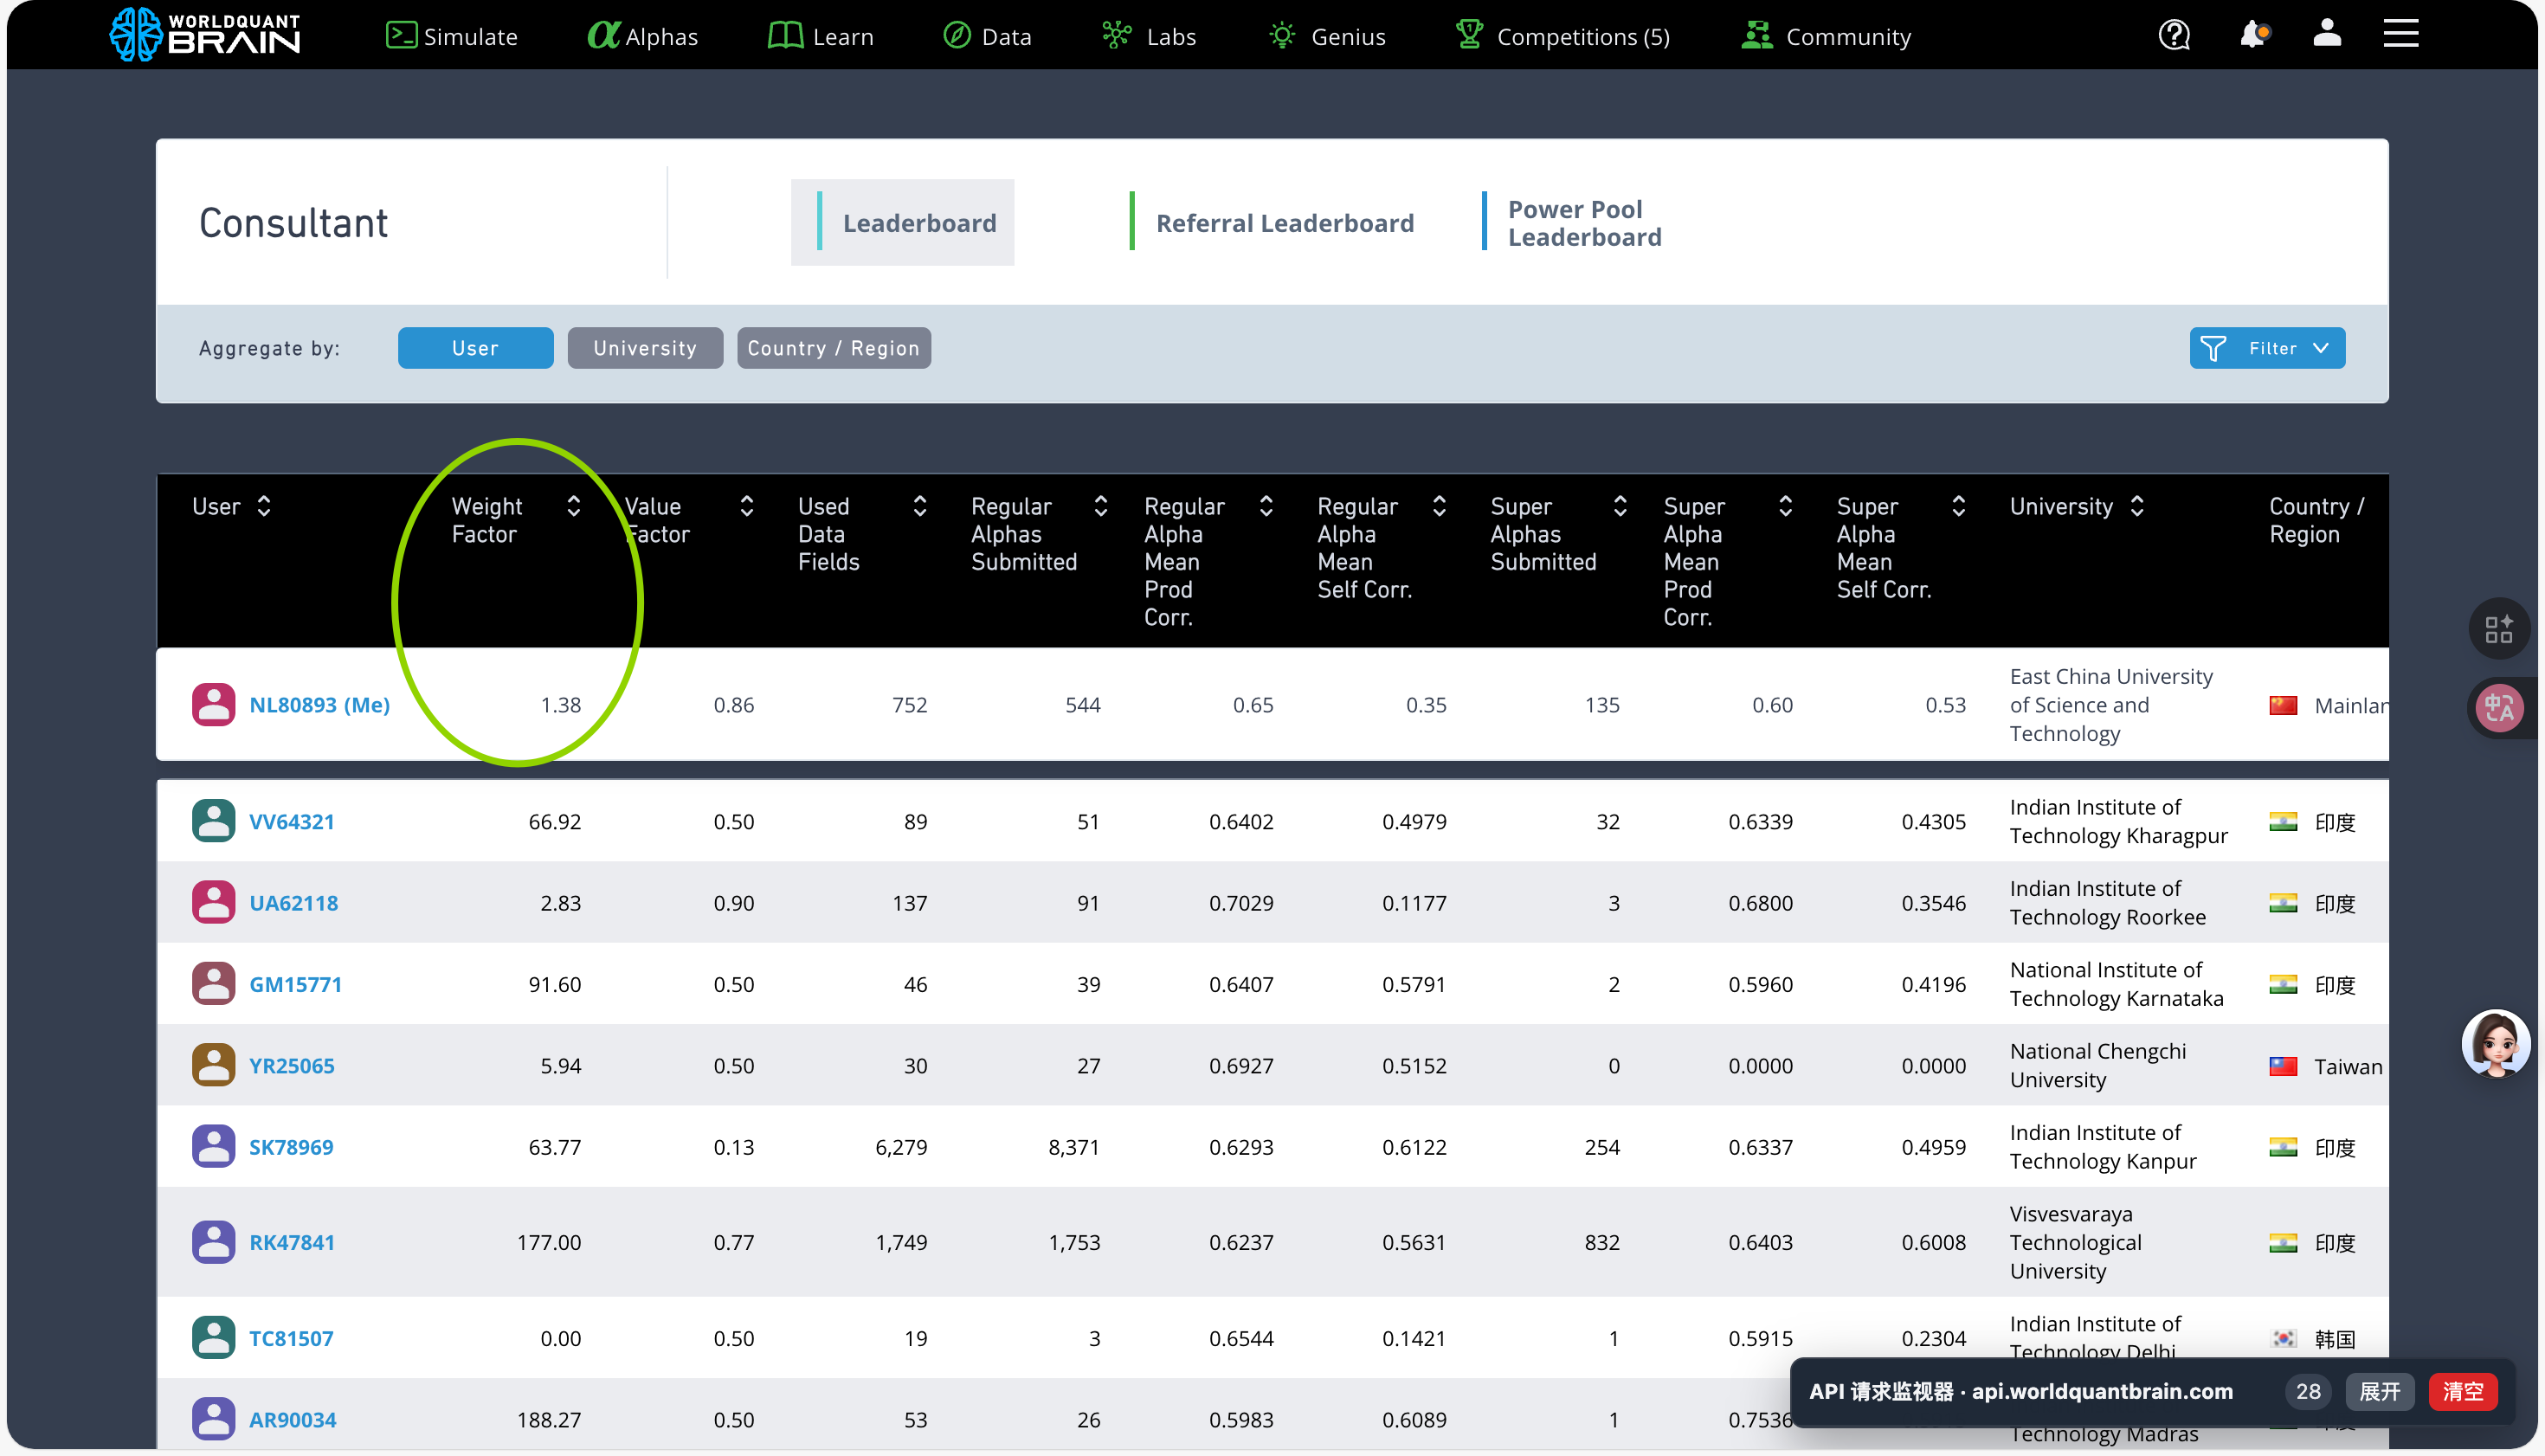Open the Power Pool Leaderboard tab
Image resolution: width=2545 pixels, height=1456 pixels.
tap(1584, 223)
